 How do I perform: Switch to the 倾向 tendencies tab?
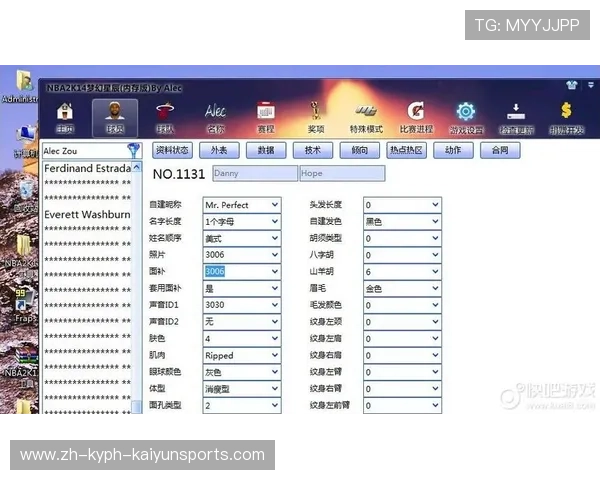click(360, 150)
